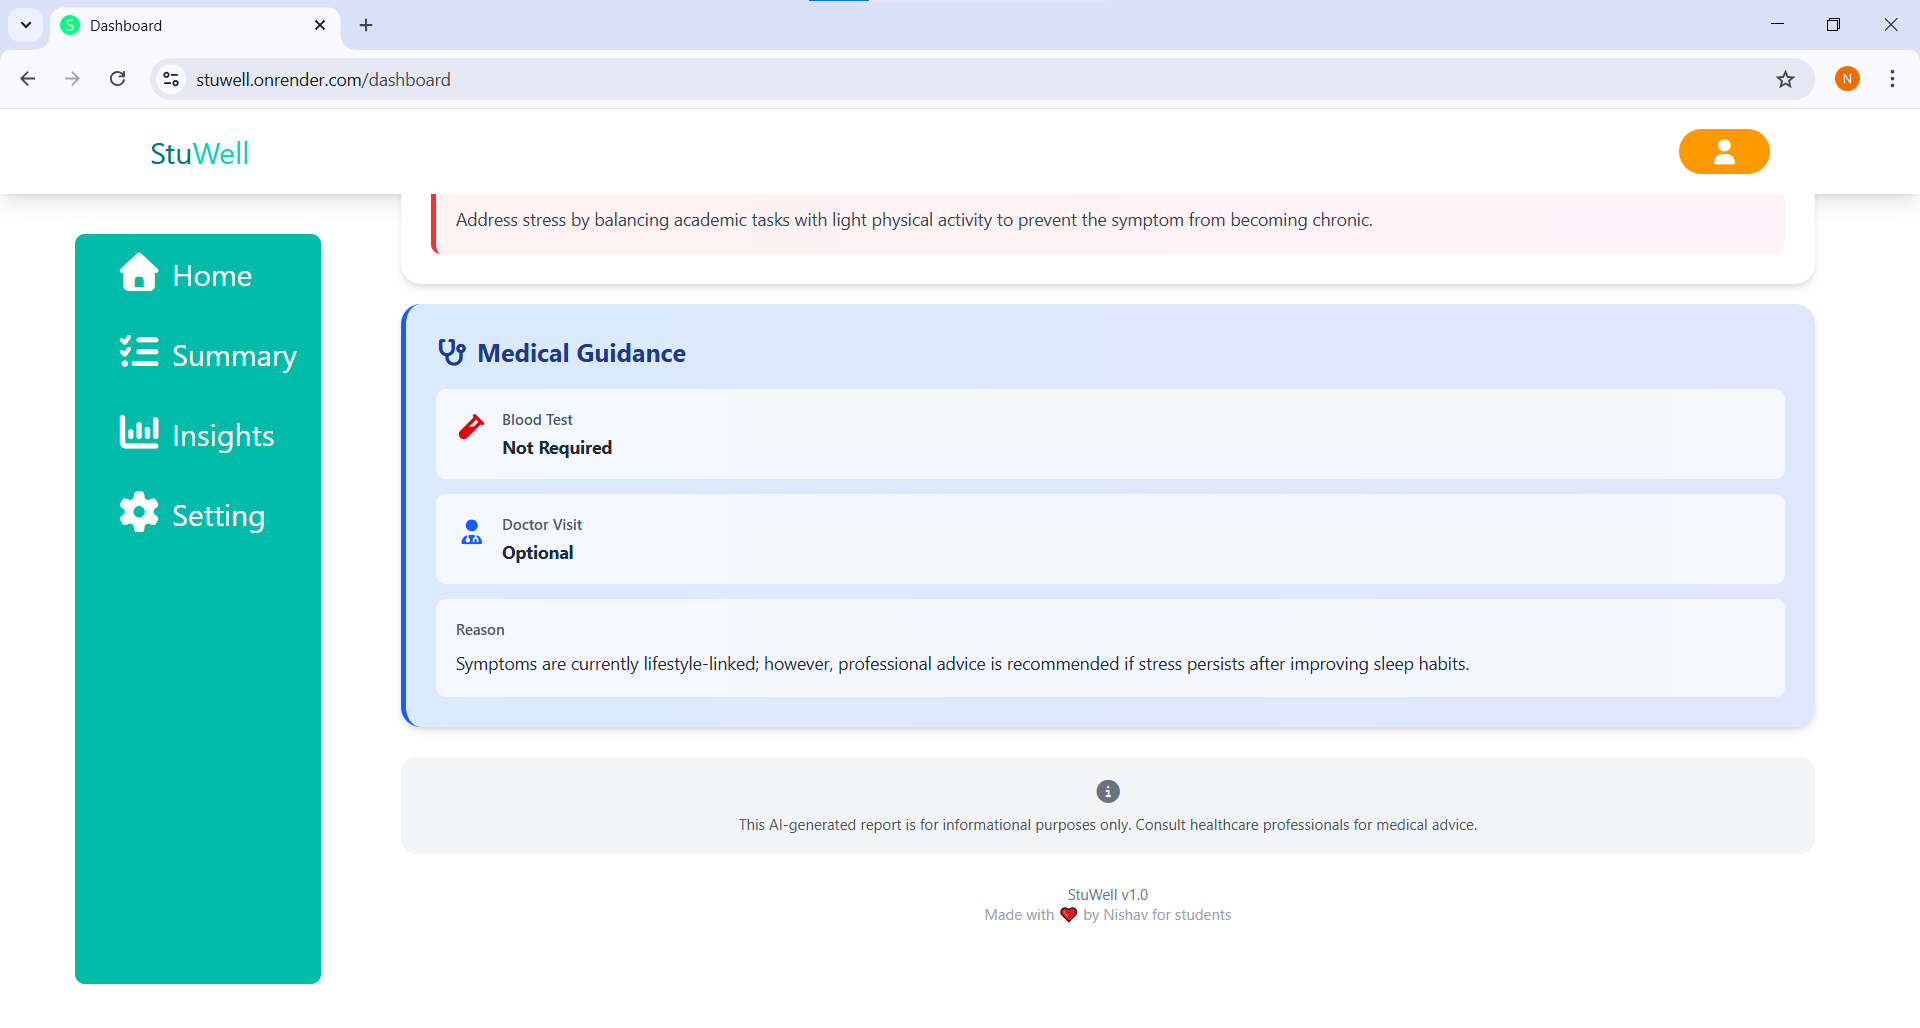The image size is (1920, 1028).
Task: Select the 'Not Required' blood test value
Action: coord(557,448)
